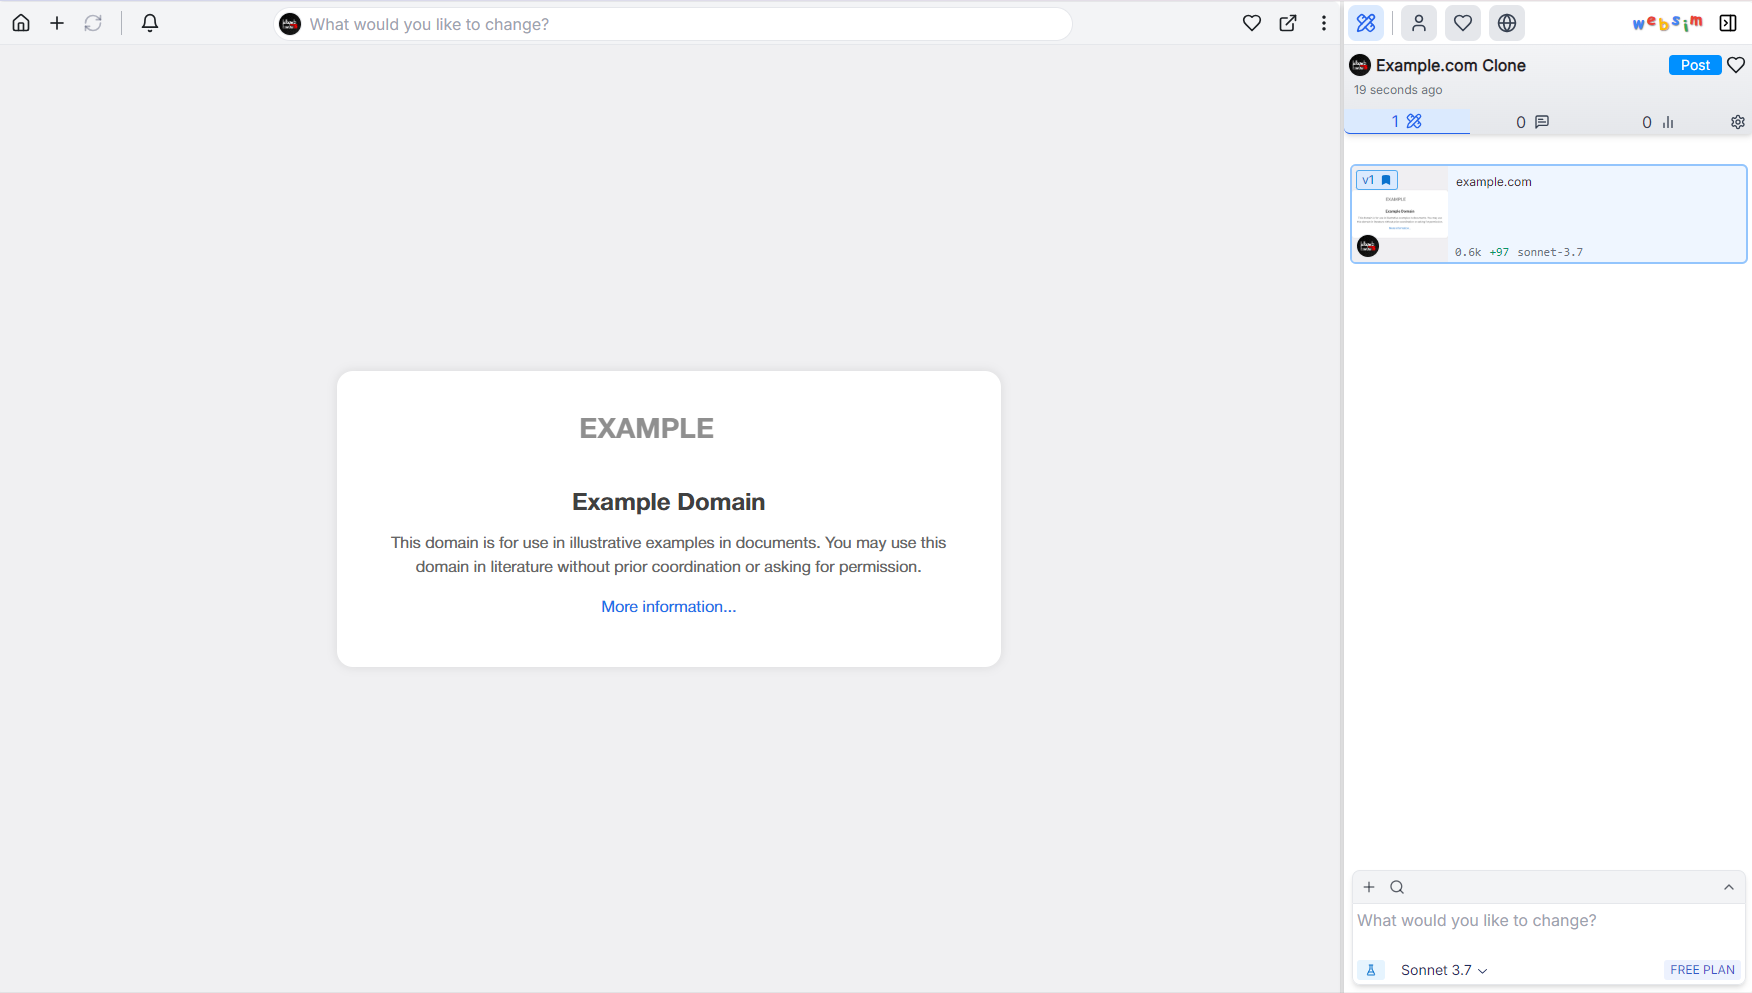Select the example.com v1 version thumbnail
Screen dimensions: 1752x993
1401,214
